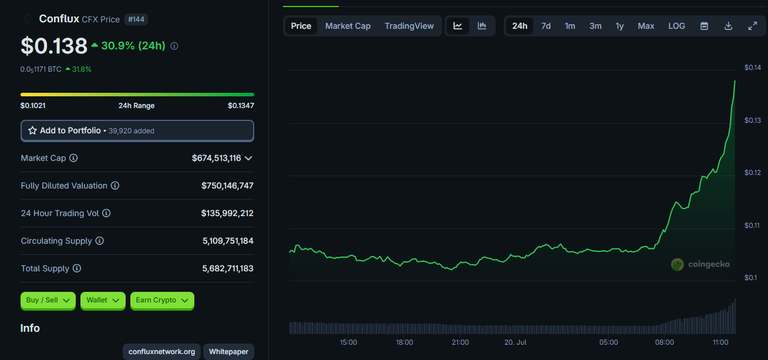This screenshot has width=768, height=360.
Task: Switch to line chart view icon
Action: [457, 26]
